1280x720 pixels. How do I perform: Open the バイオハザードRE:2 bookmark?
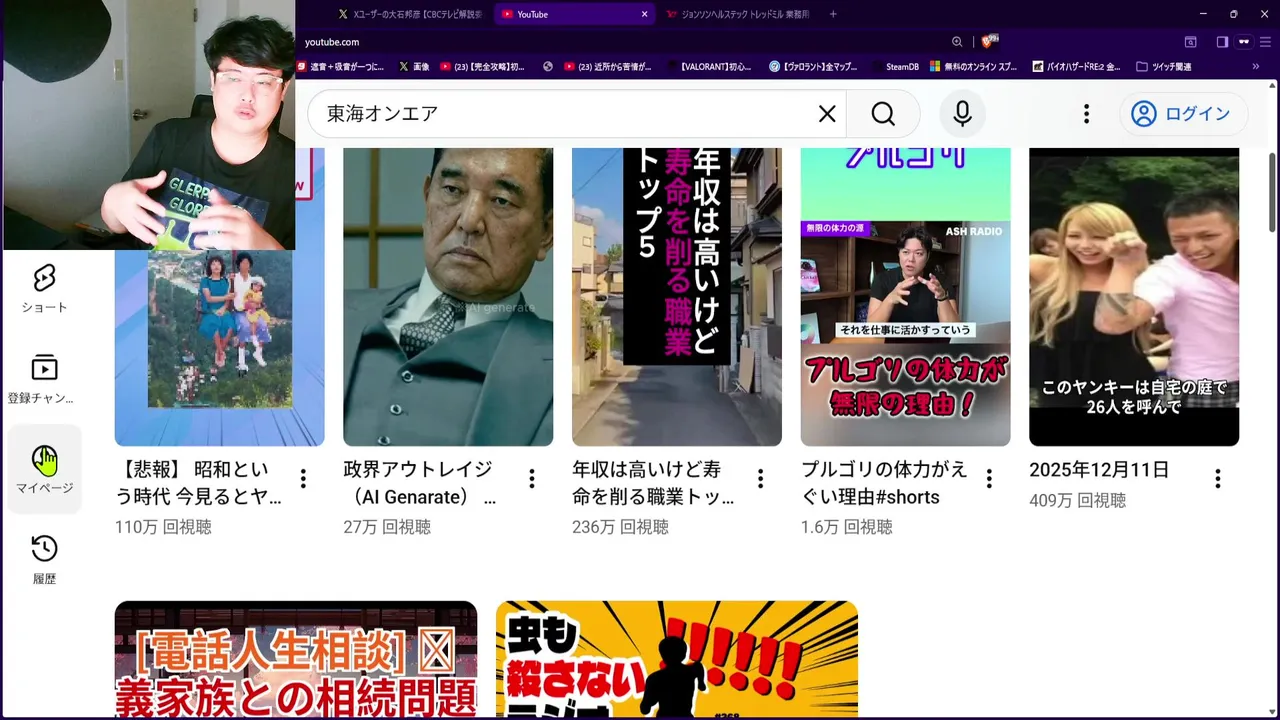pyautogui.click(x=1075, y=67)
